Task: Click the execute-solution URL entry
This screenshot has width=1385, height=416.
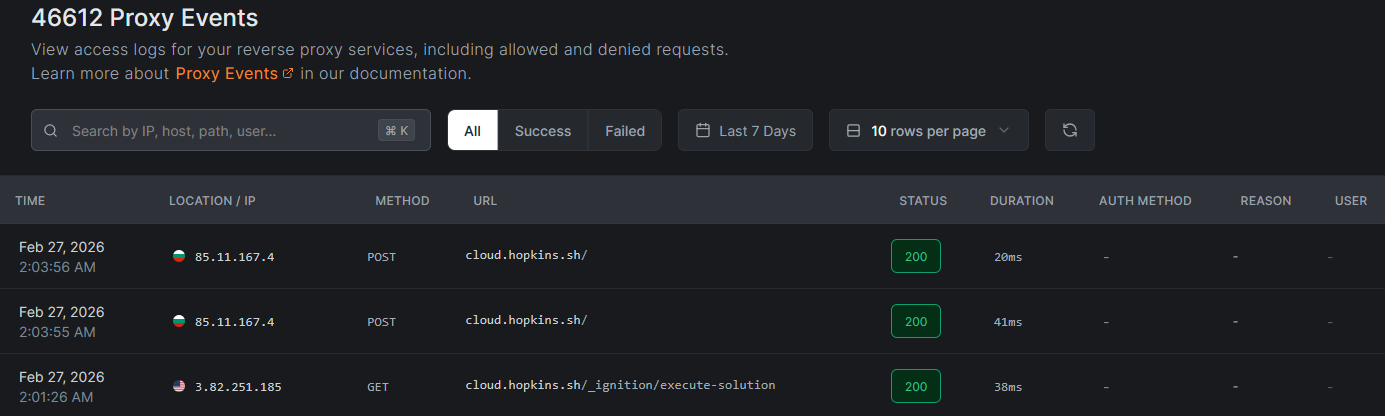Action: point(620,385)
